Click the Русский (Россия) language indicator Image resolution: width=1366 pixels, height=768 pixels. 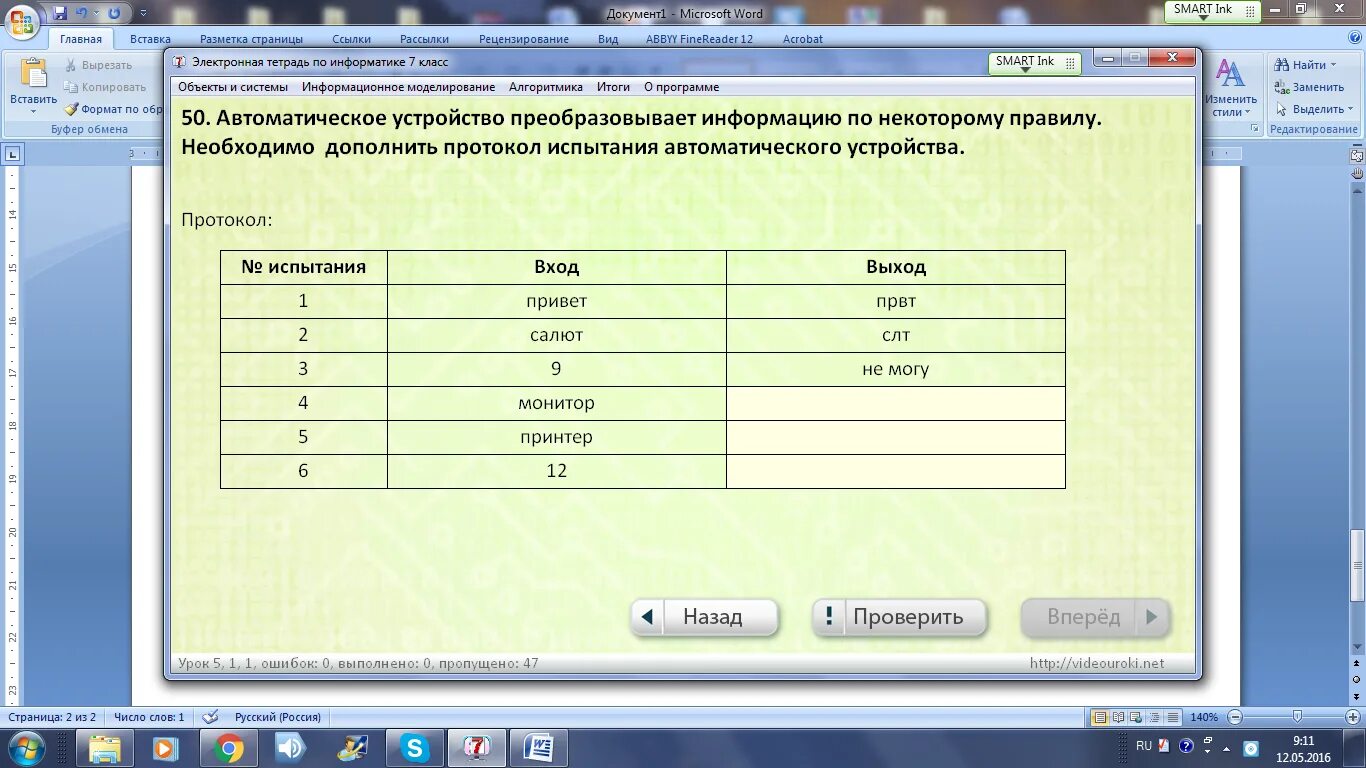pos(278,717)
